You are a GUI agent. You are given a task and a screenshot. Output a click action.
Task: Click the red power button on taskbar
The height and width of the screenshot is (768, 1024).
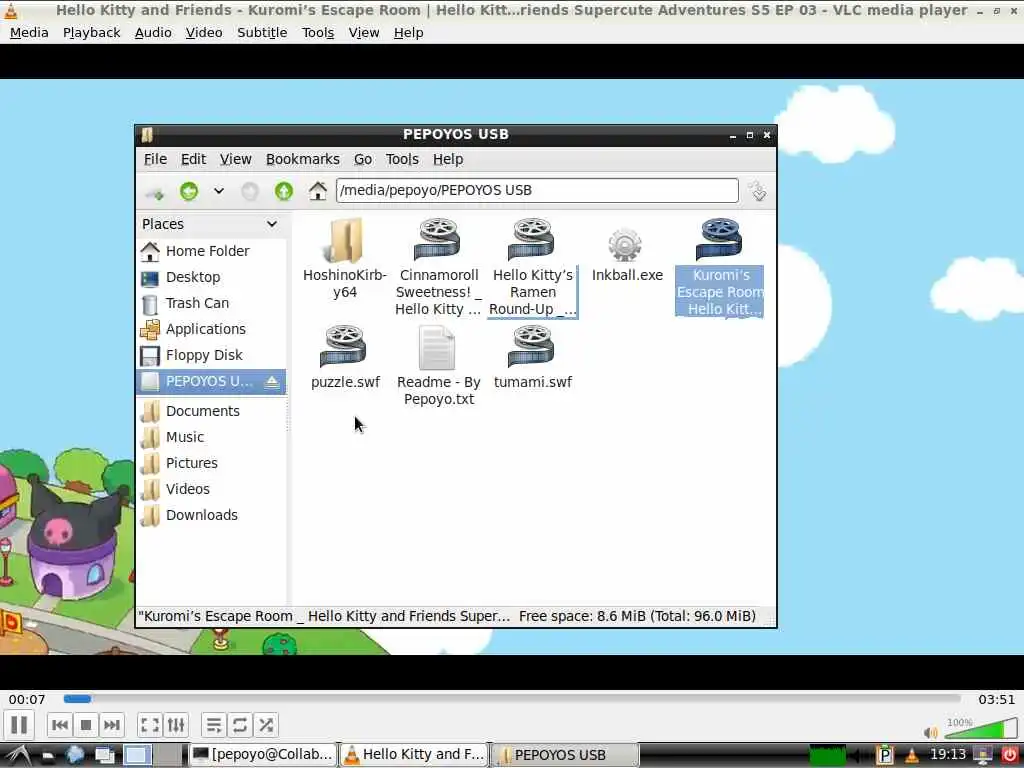[1010, 755]
